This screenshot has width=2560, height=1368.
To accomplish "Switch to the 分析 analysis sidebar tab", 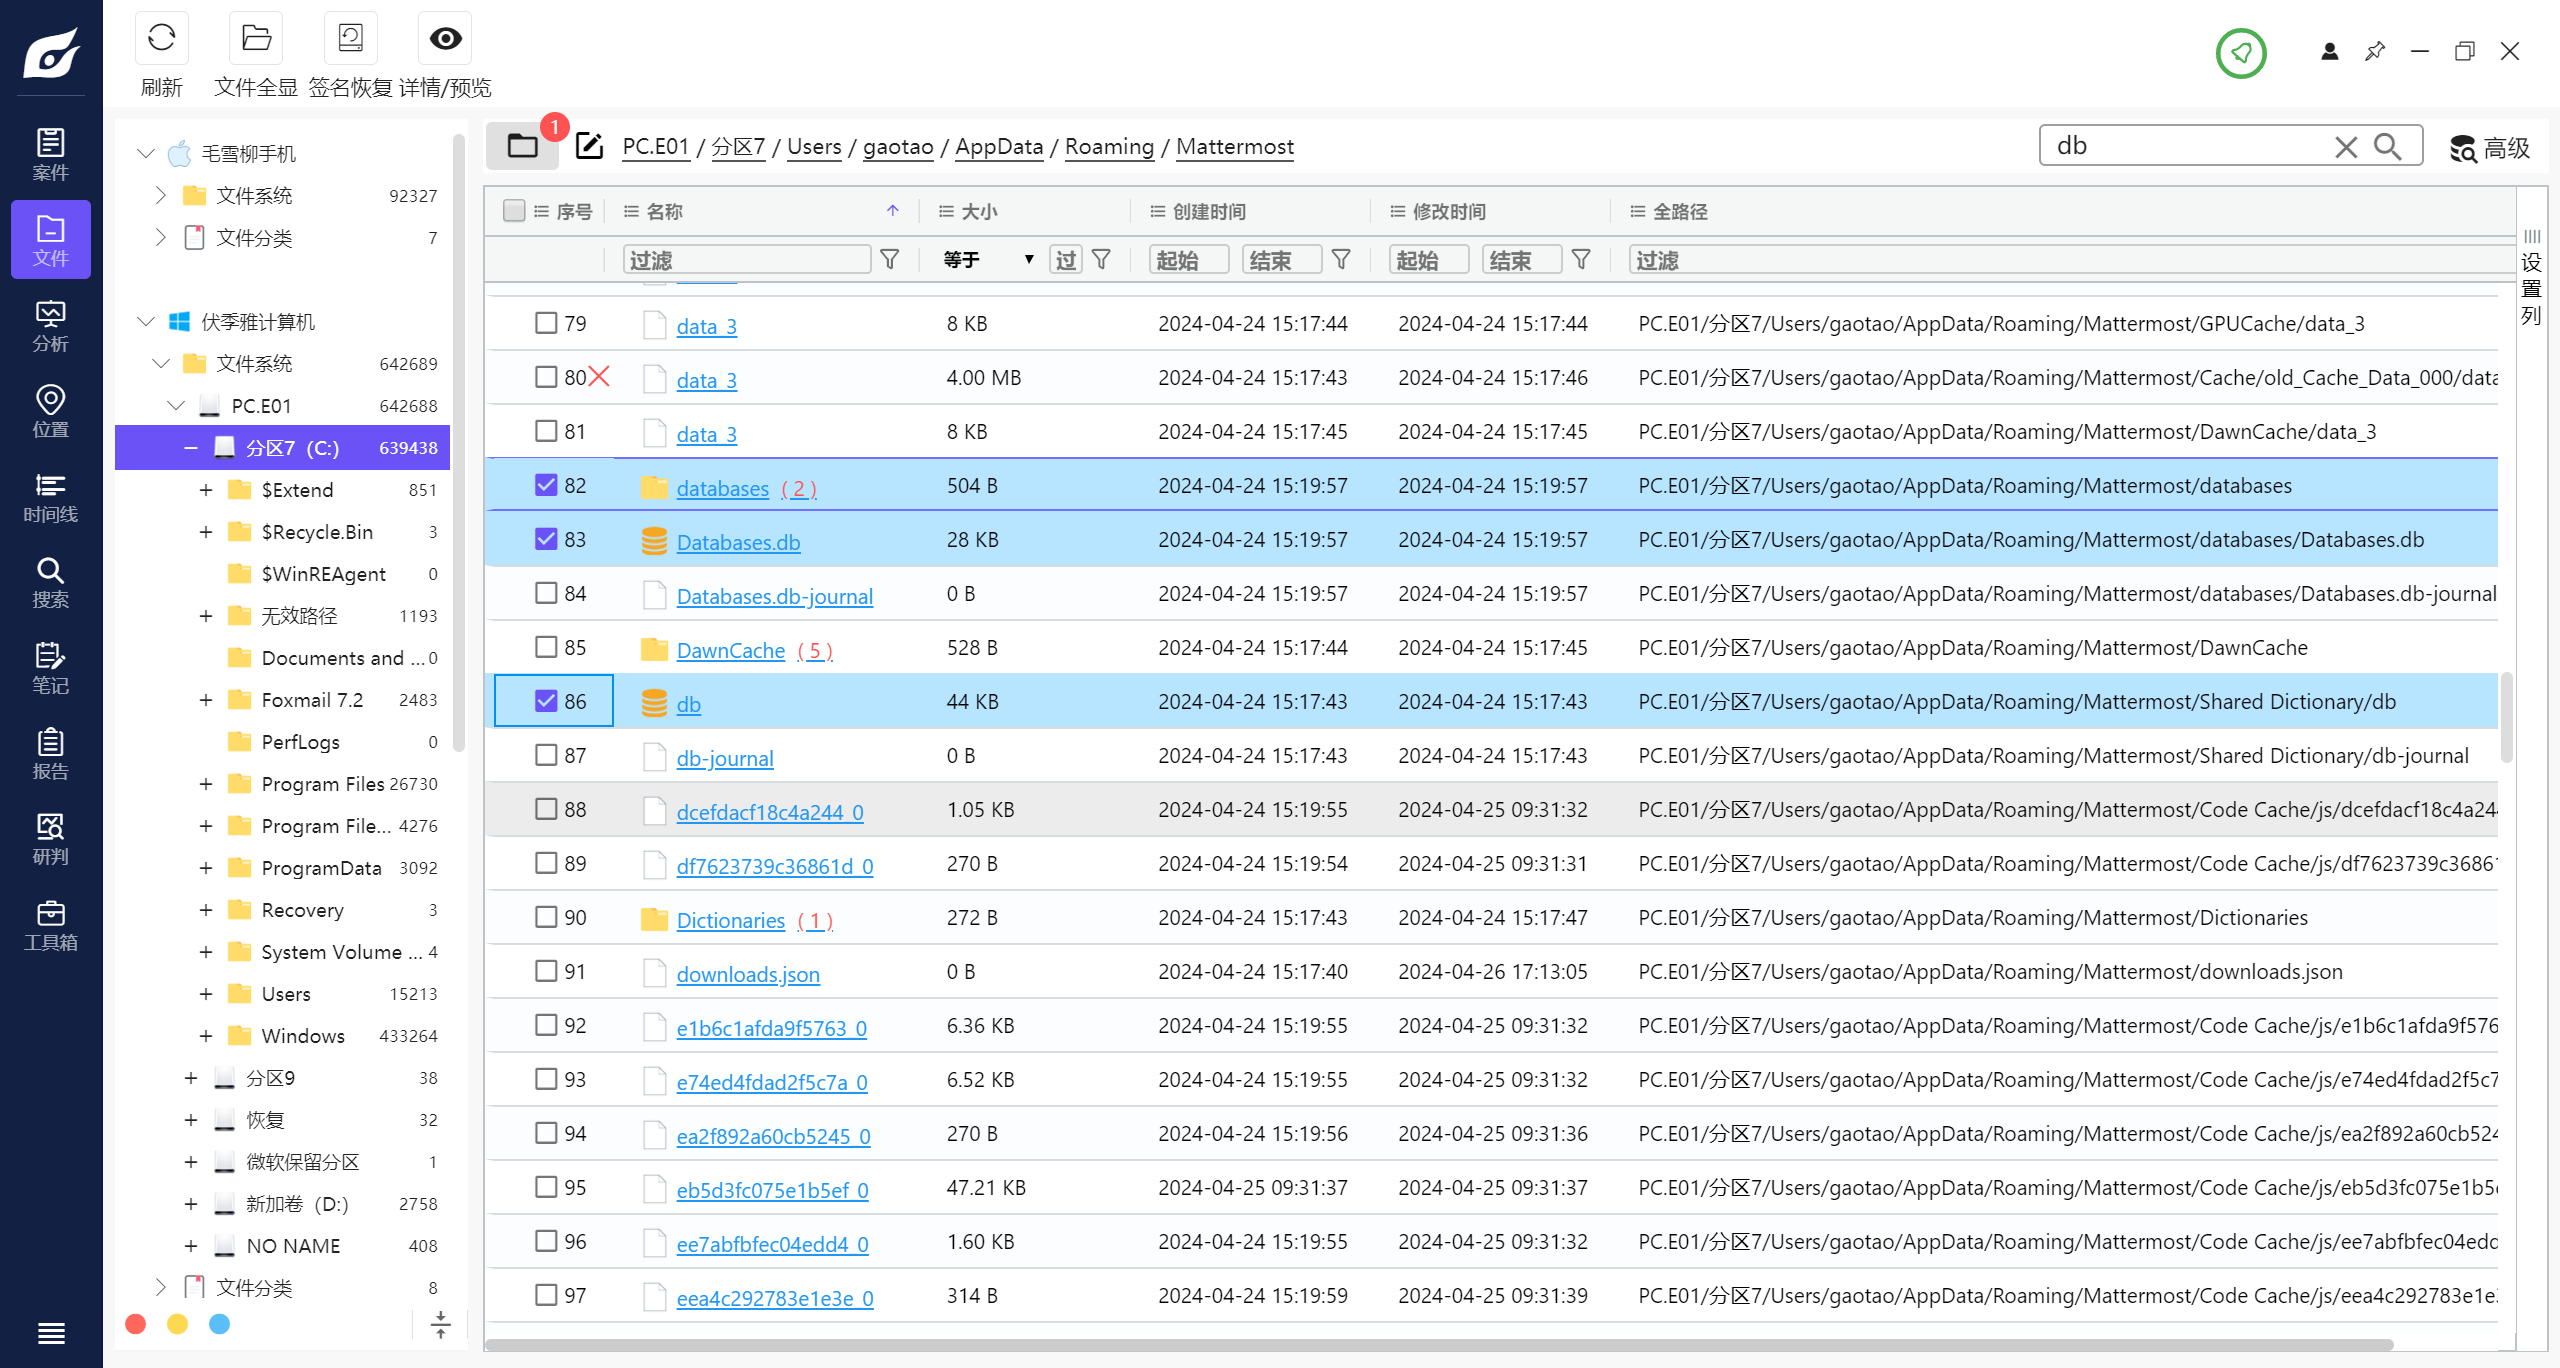I will (x=50, y=326).
